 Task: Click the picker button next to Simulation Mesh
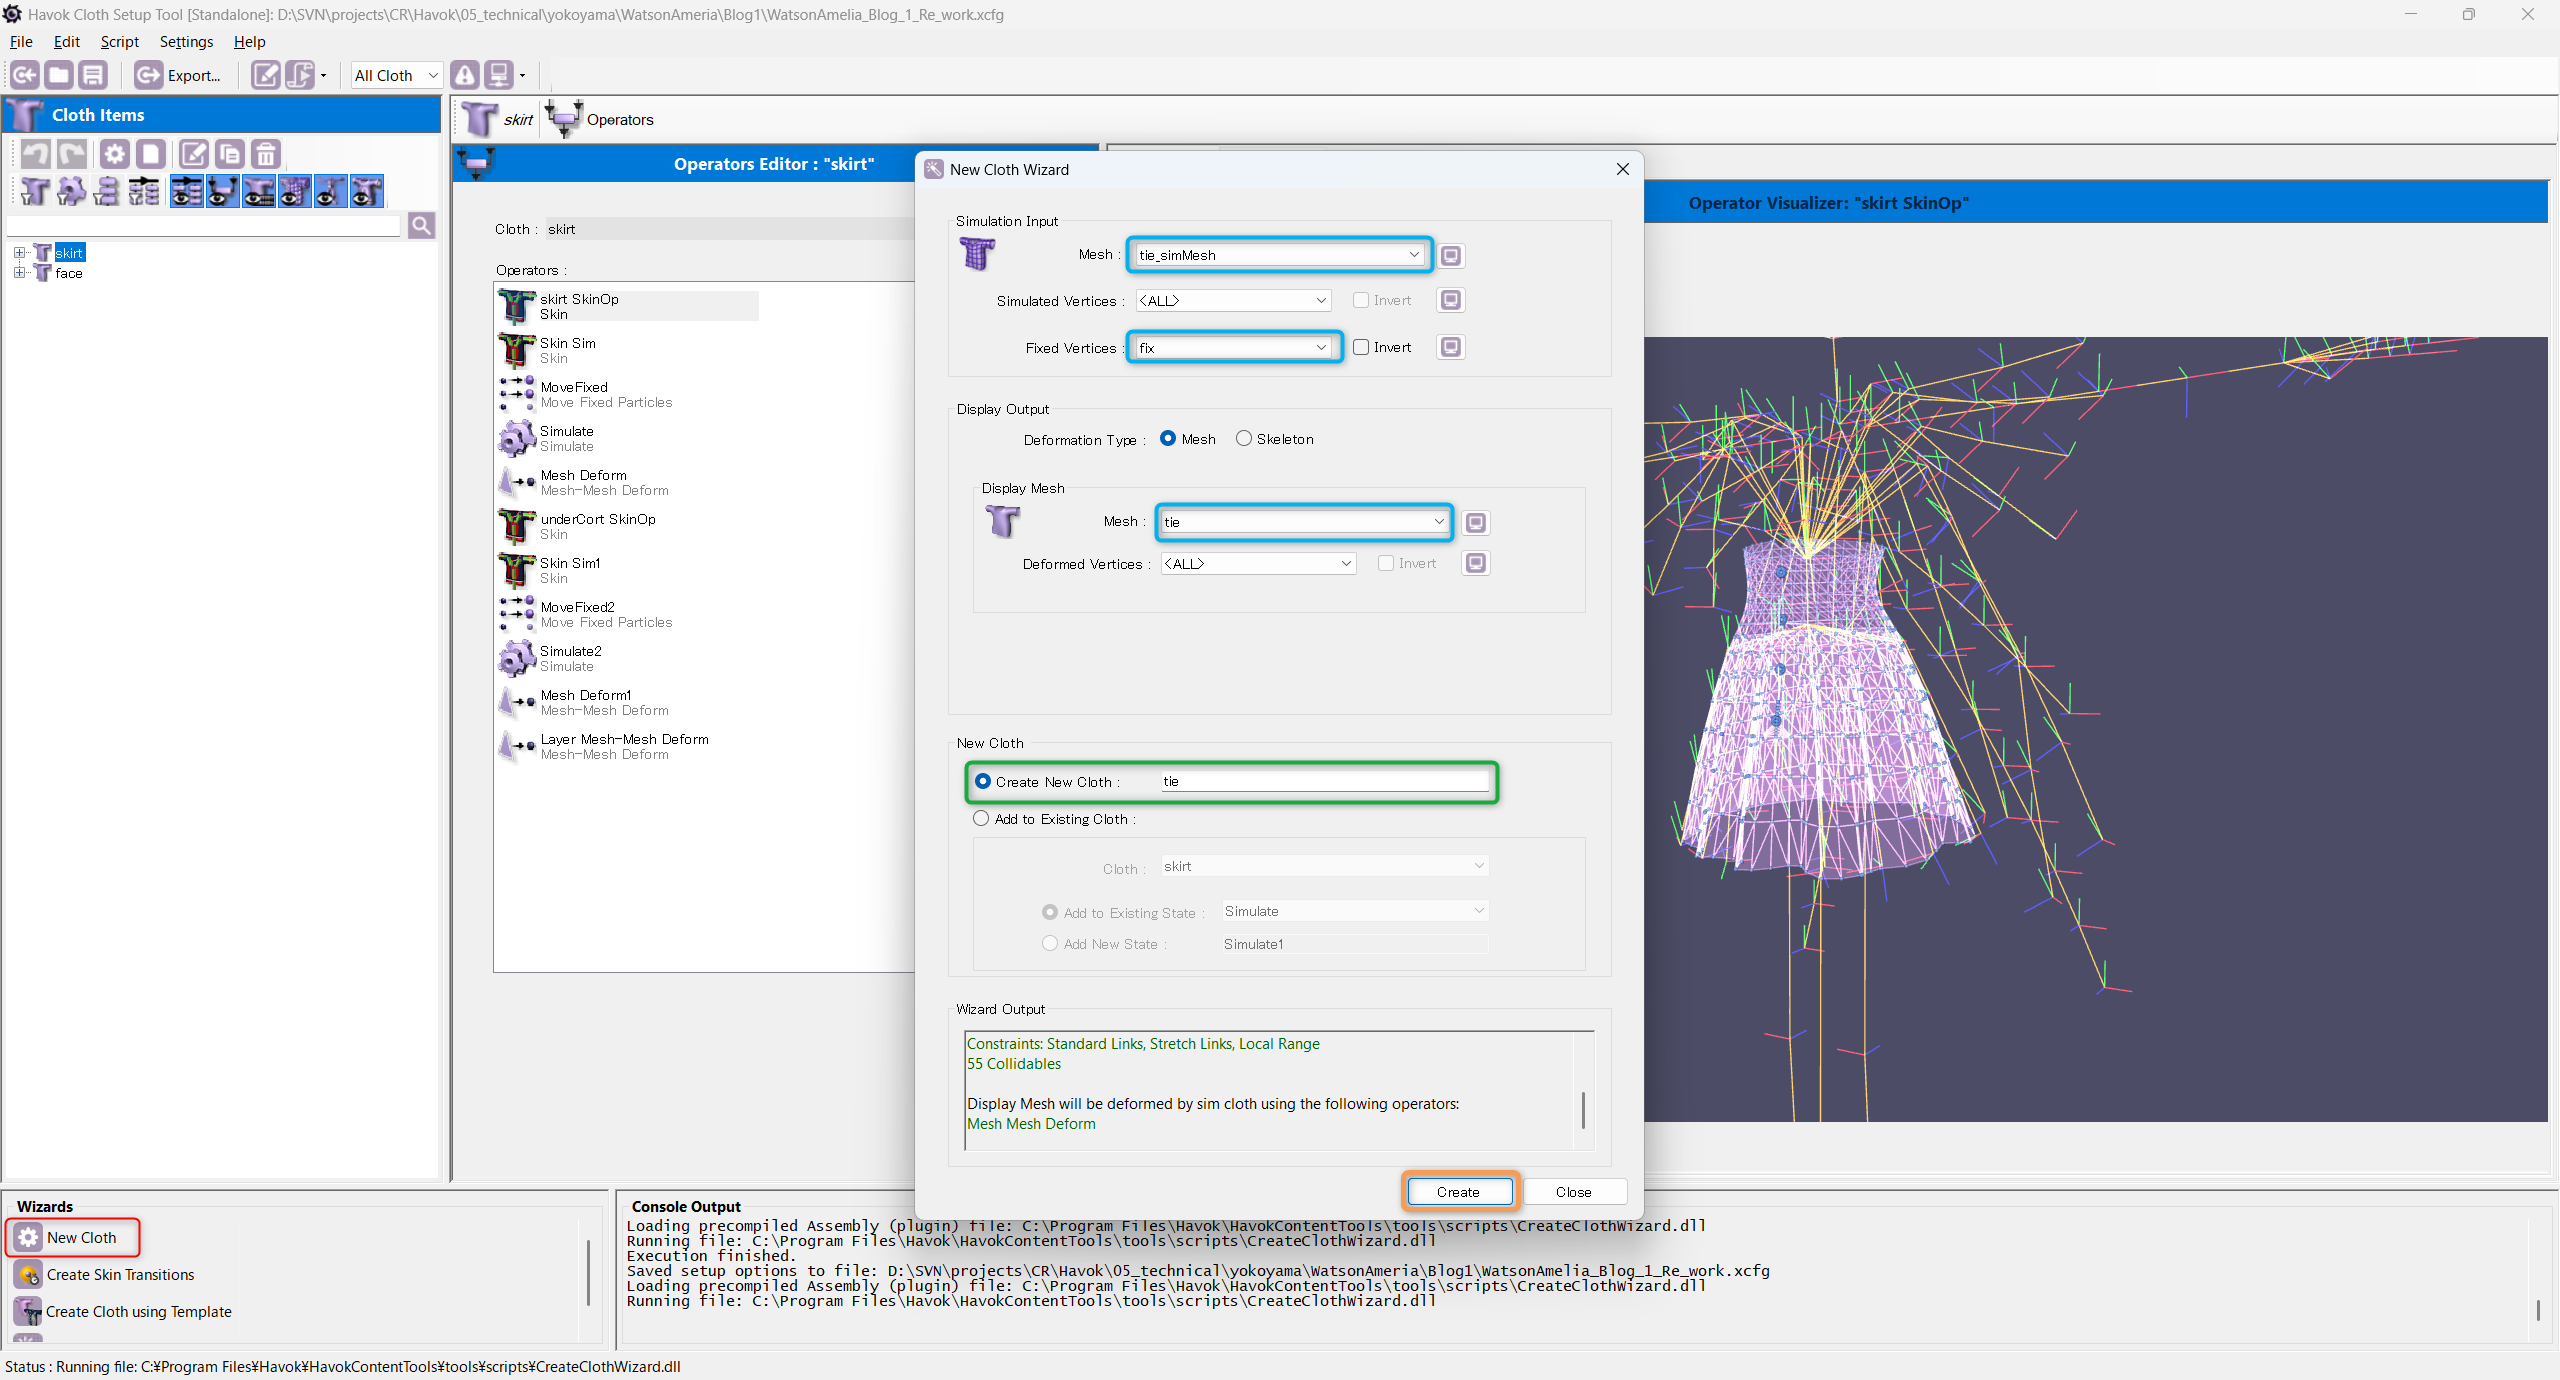pyautogui.click(x=1451, y=256)
